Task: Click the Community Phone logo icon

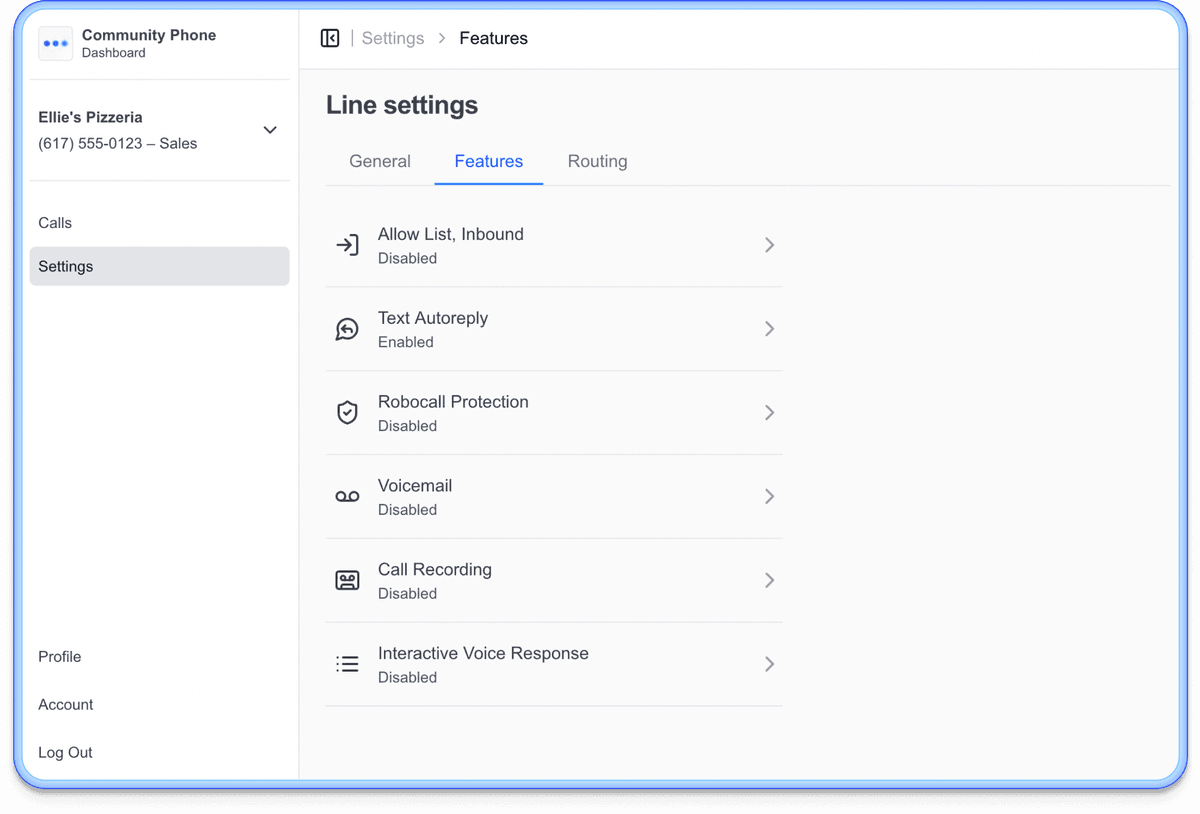Action: (x=55, y=44)
